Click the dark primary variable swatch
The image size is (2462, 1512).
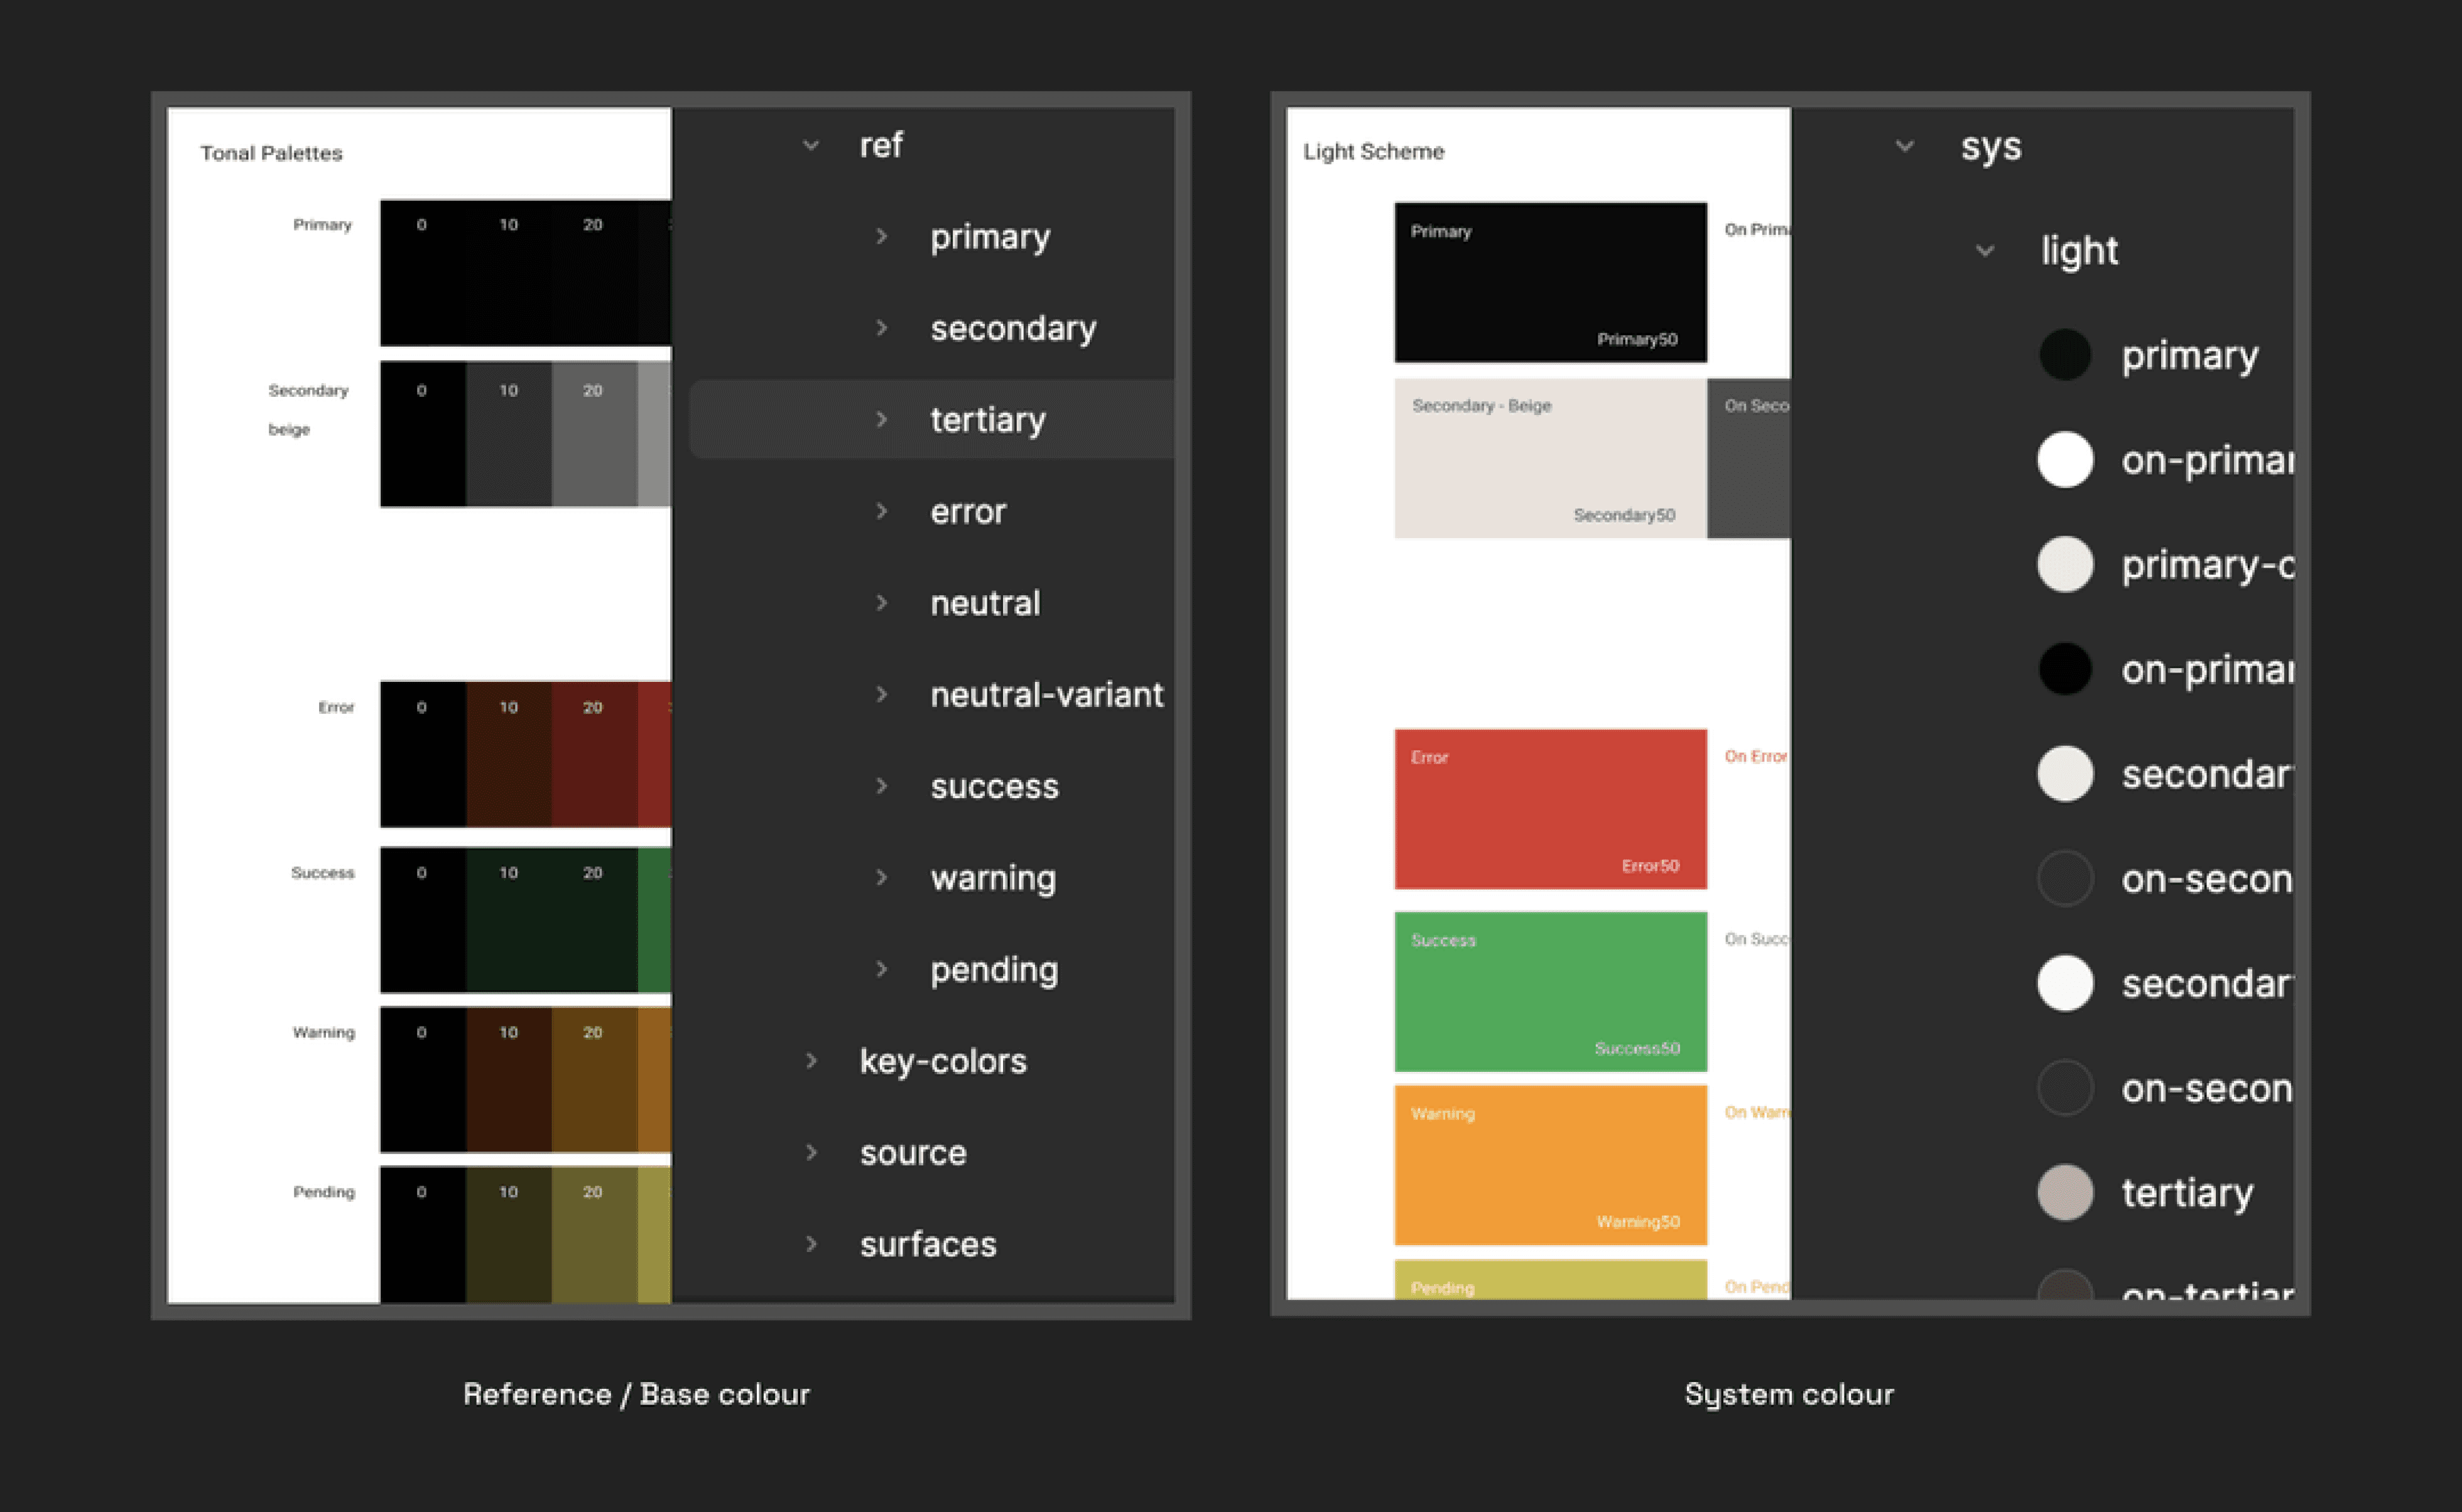(2065, 355)
